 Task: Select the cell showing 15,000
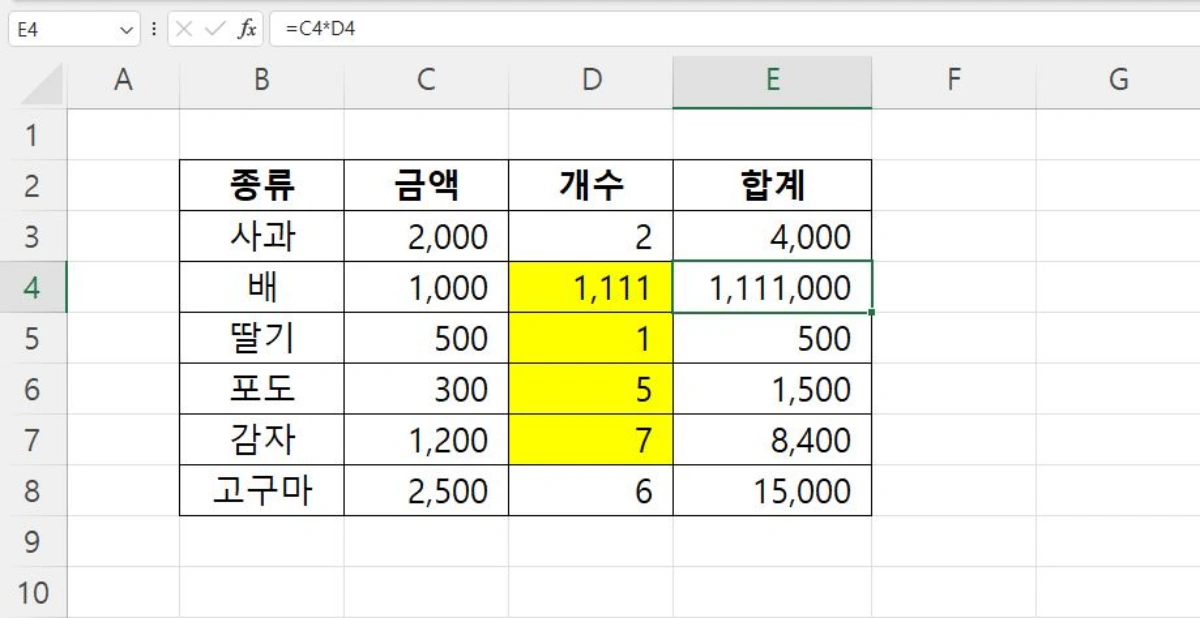point(773,491)
